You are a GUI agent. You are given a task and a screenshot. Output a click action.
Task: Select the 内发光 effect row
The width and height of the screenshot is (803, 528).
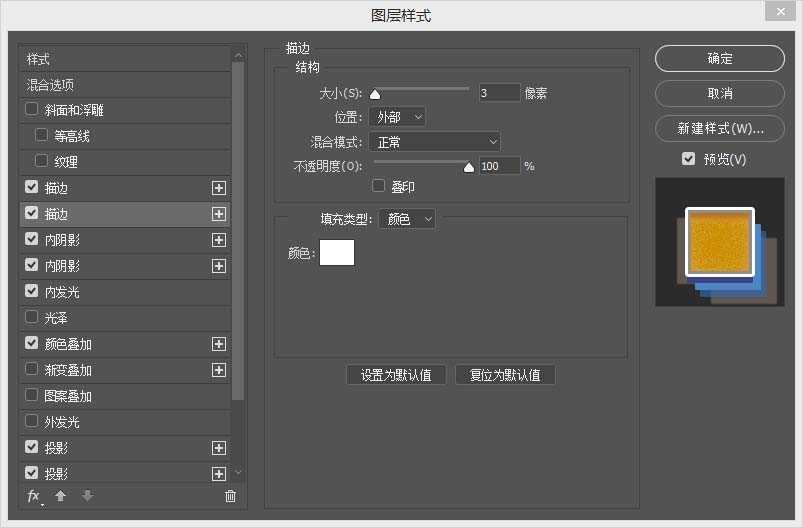pyautogui.click(x=62, y=292)
